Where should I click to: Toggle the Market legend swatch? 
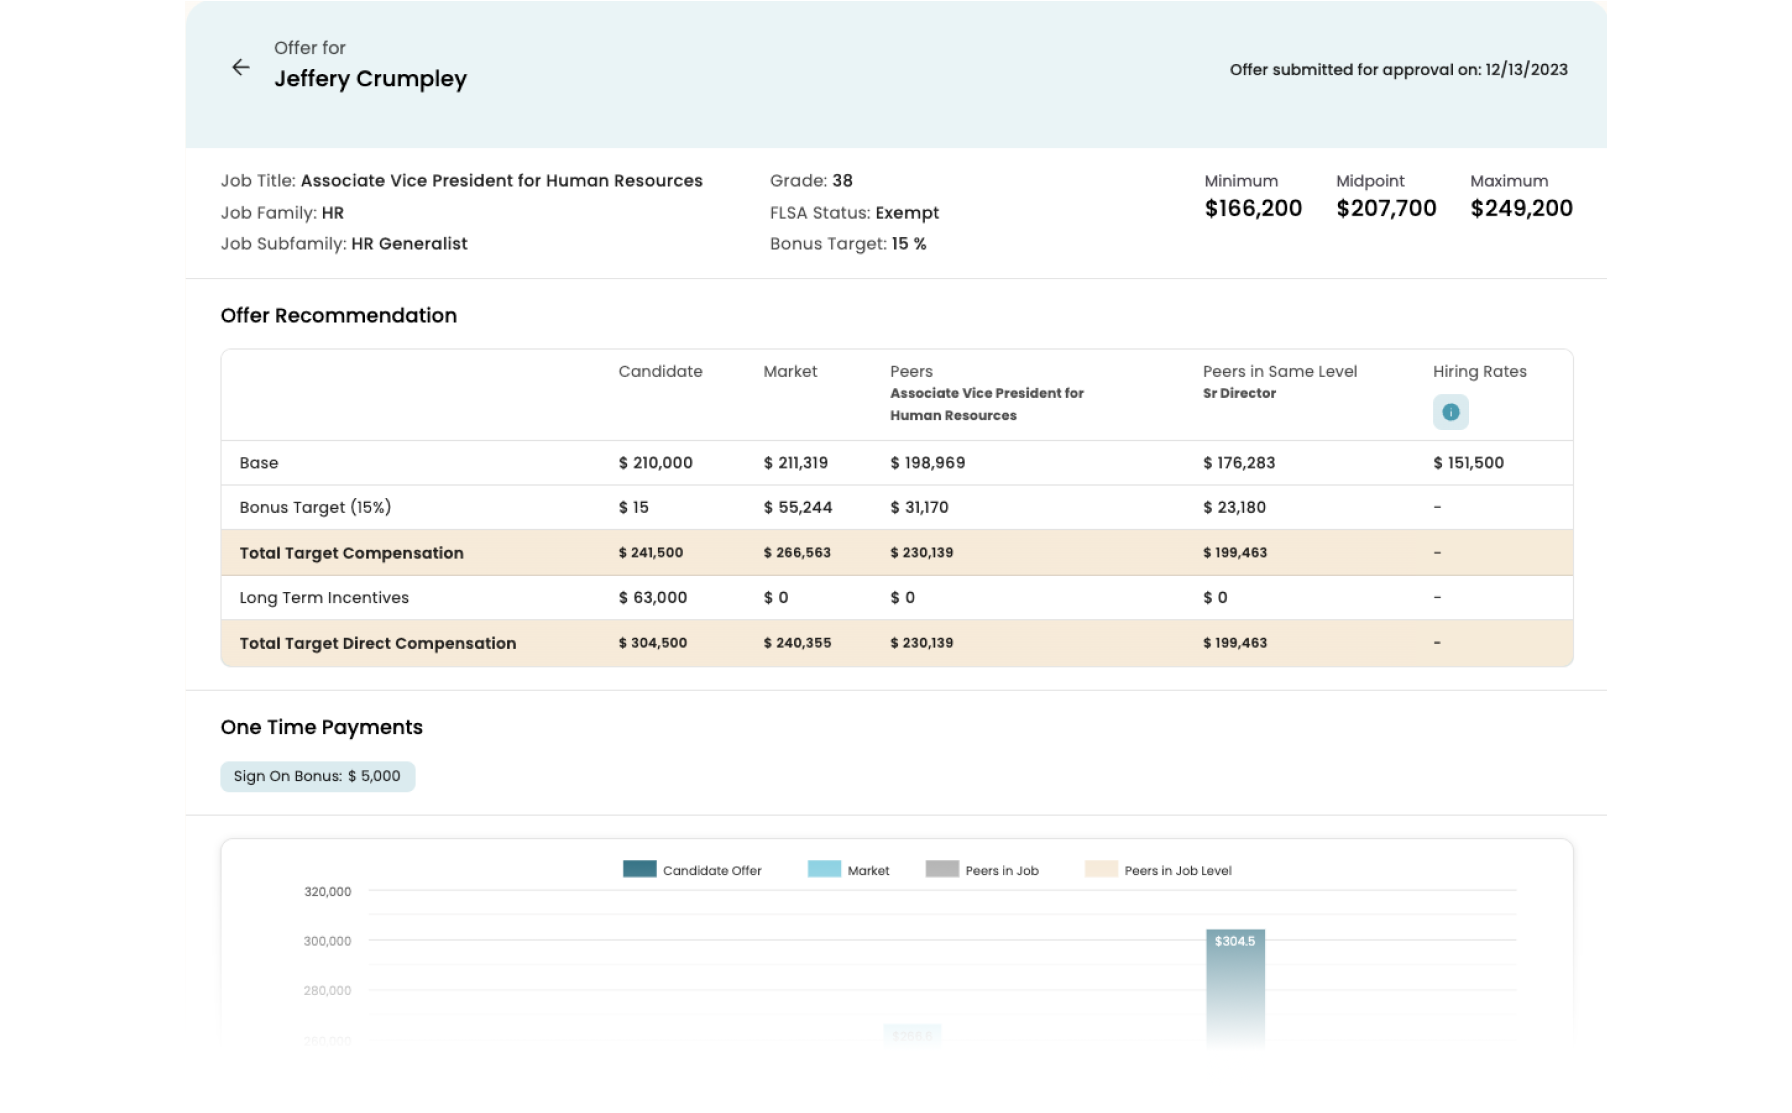click(x=824, y=869)
